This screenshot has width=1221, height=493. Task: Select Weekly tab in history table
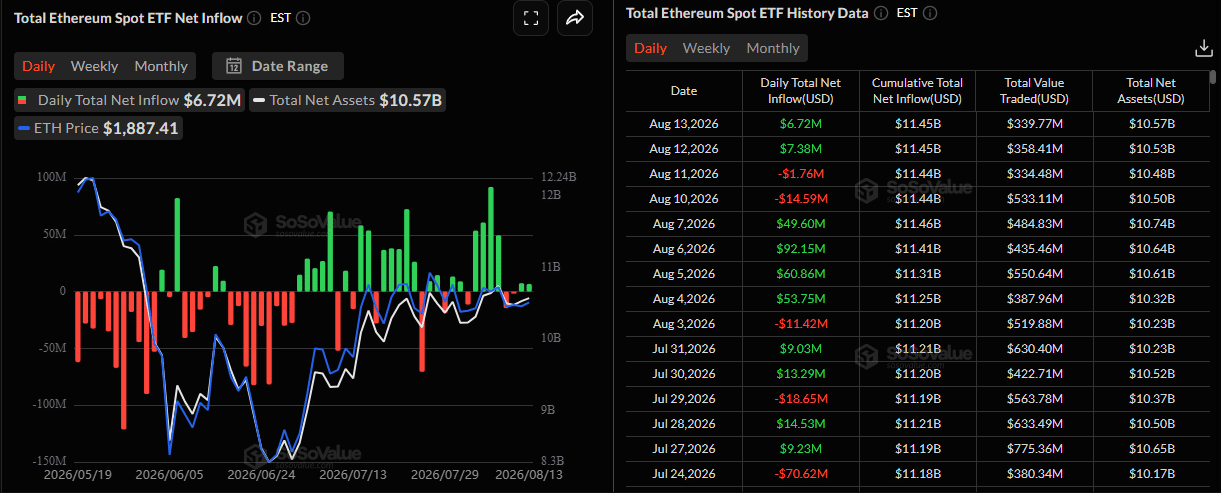coord(706,48)
